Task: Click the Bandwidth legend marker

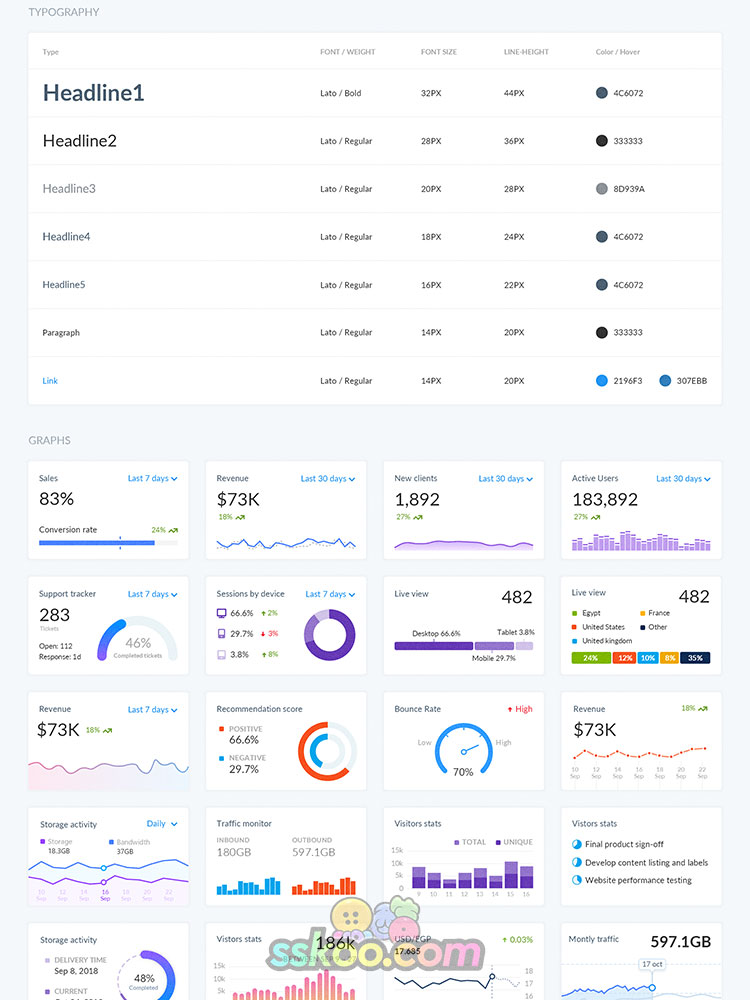Action: pos(112,842)
